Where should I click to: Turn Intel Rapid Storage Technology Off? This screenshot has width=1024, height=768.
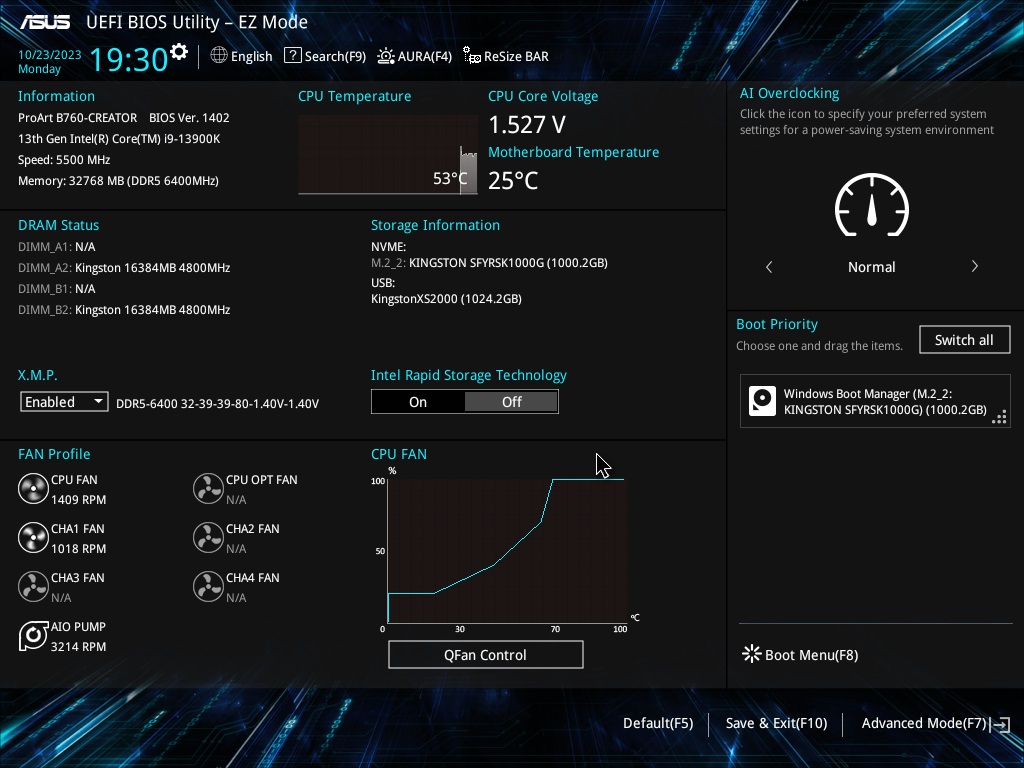point(511,402)
